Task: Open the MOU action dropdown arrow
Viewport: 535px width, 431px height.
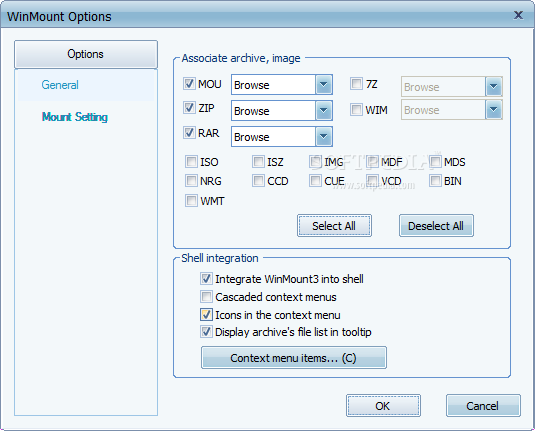Action: tap(323, 85)
